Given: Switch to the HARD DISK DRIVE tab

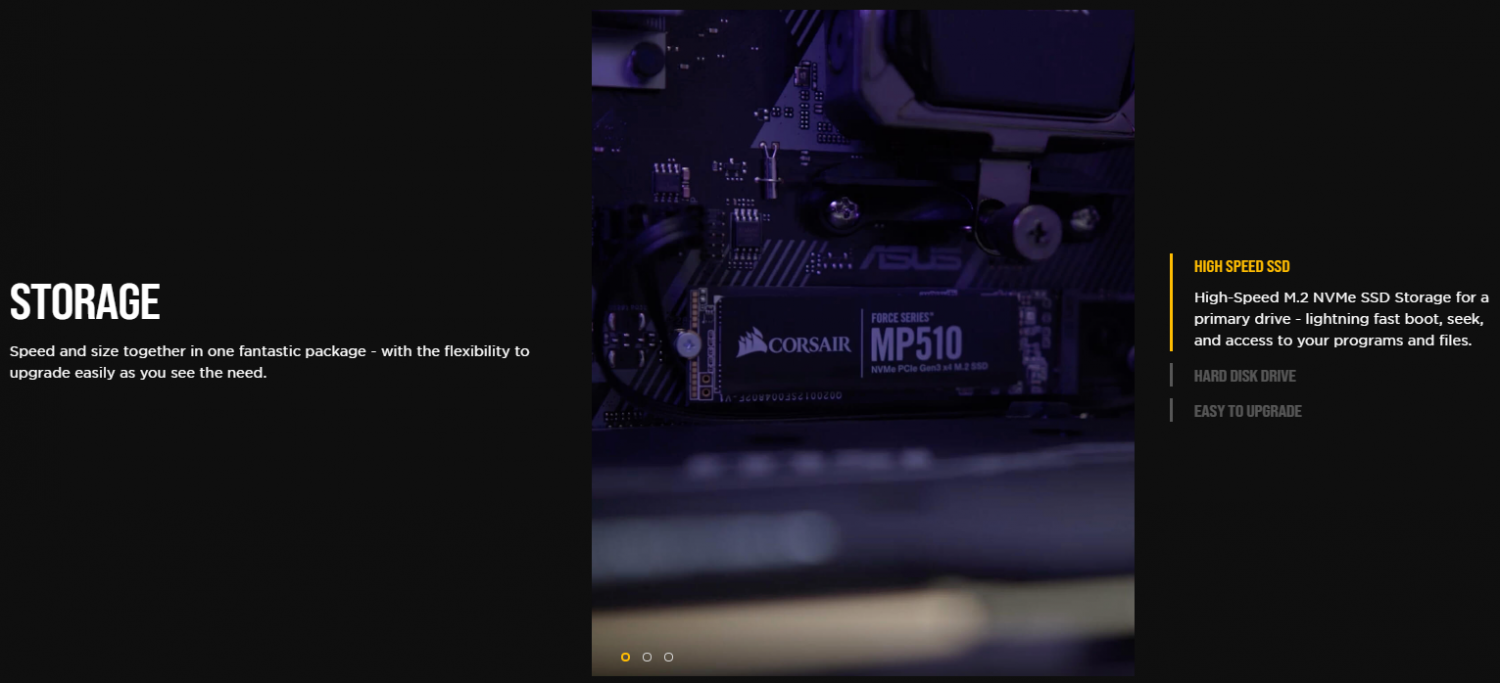Looking at the screenshot, I should (1244, 376).
